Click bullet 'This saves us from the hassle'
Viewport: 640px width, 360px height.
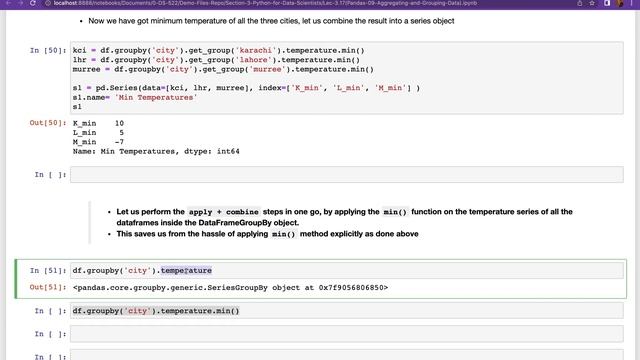(x=267, y=234)
